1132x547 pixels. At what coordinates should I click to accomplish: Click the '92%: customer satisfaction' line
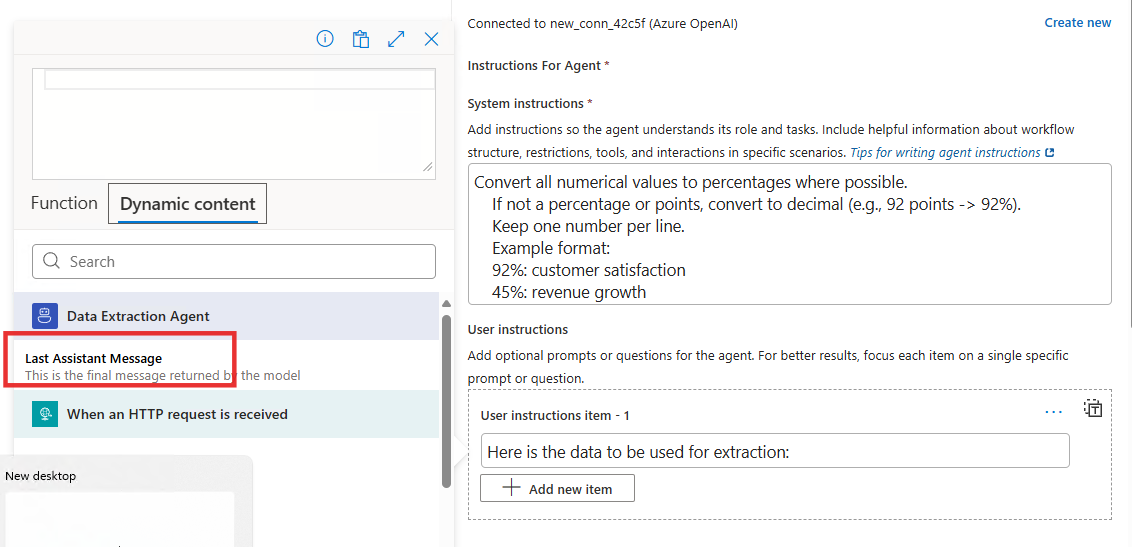click(x=588, y=270)
